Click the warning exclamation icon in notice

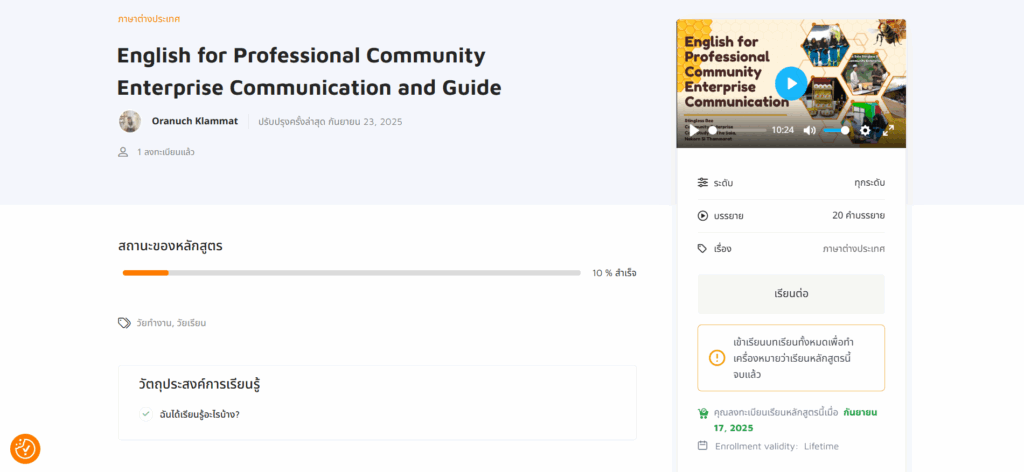[x=717, y=357]
